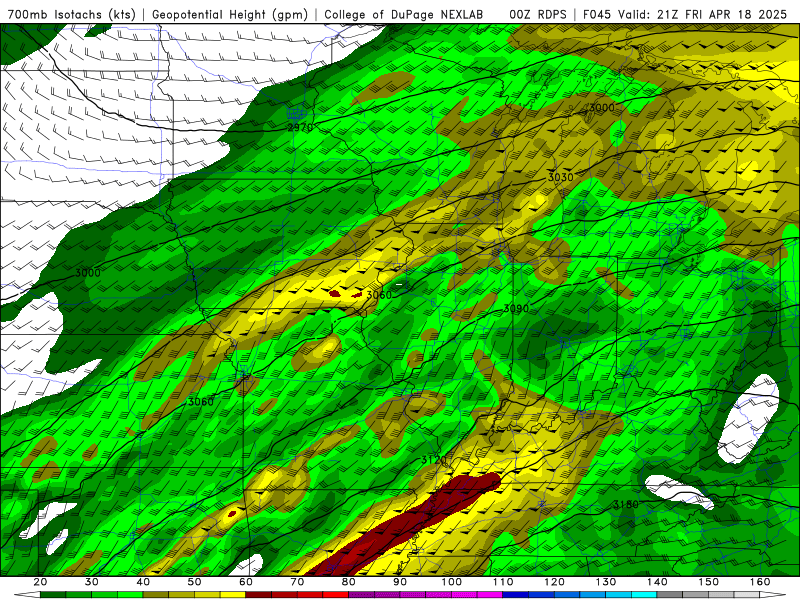
Task: Click the scale value 120 on the color bar
Action: click(555, 582)
